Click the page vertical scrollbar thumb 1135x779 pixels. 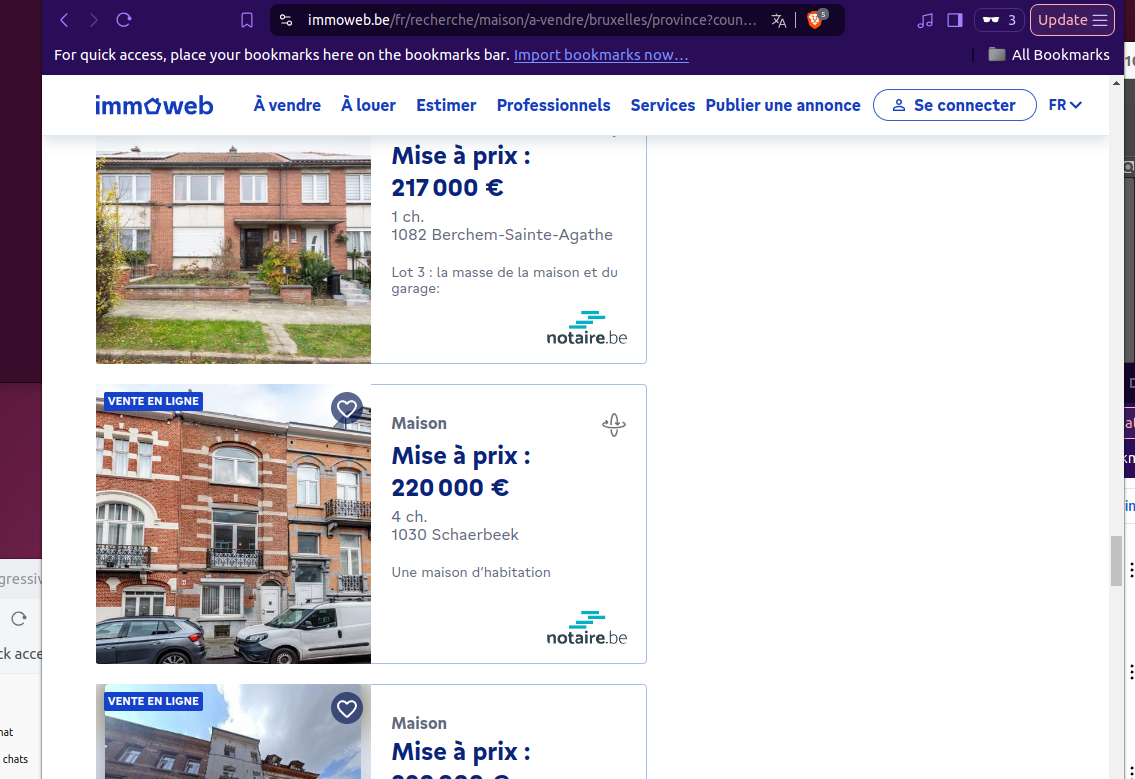click(1116, 561)
